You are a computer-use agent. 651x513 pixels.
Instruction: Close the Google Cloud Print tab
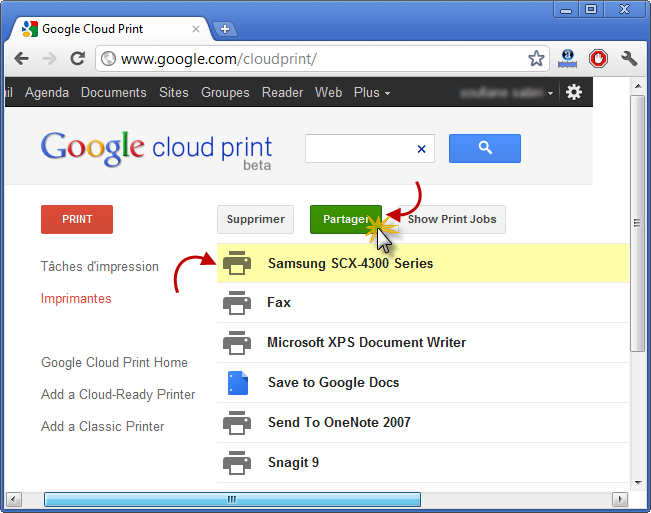click(x=196, y=29)
